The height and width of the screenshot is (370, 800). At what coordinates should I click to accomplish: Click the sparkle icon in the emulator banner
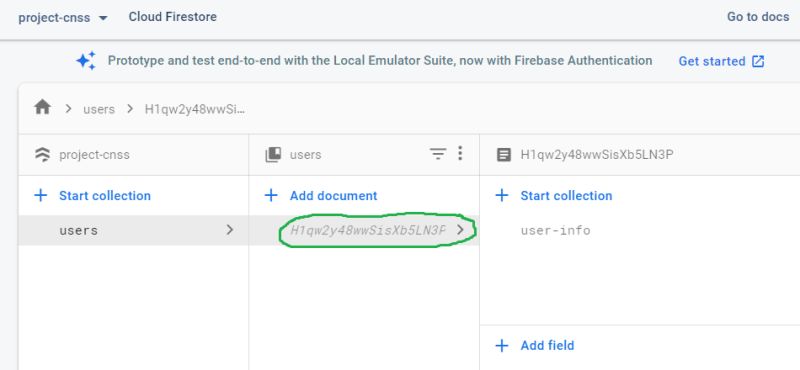[86, 61]
